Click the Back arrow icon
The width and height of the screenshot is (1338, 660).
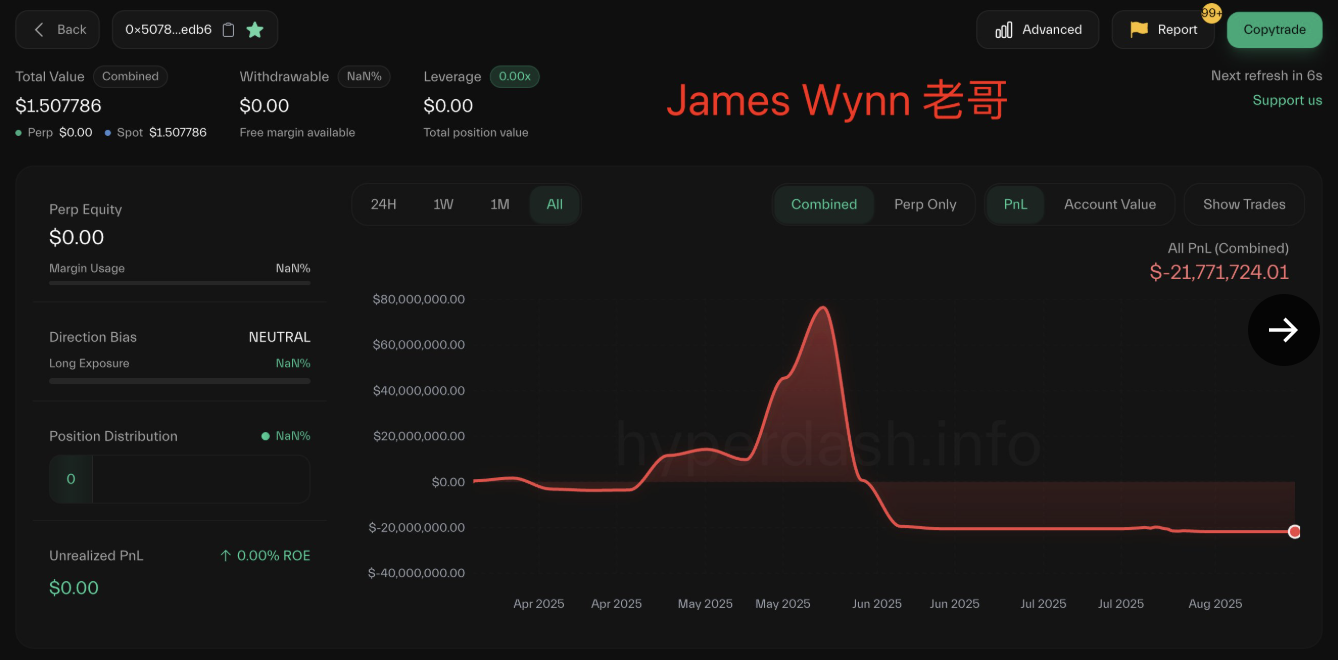tap(39, 30)
